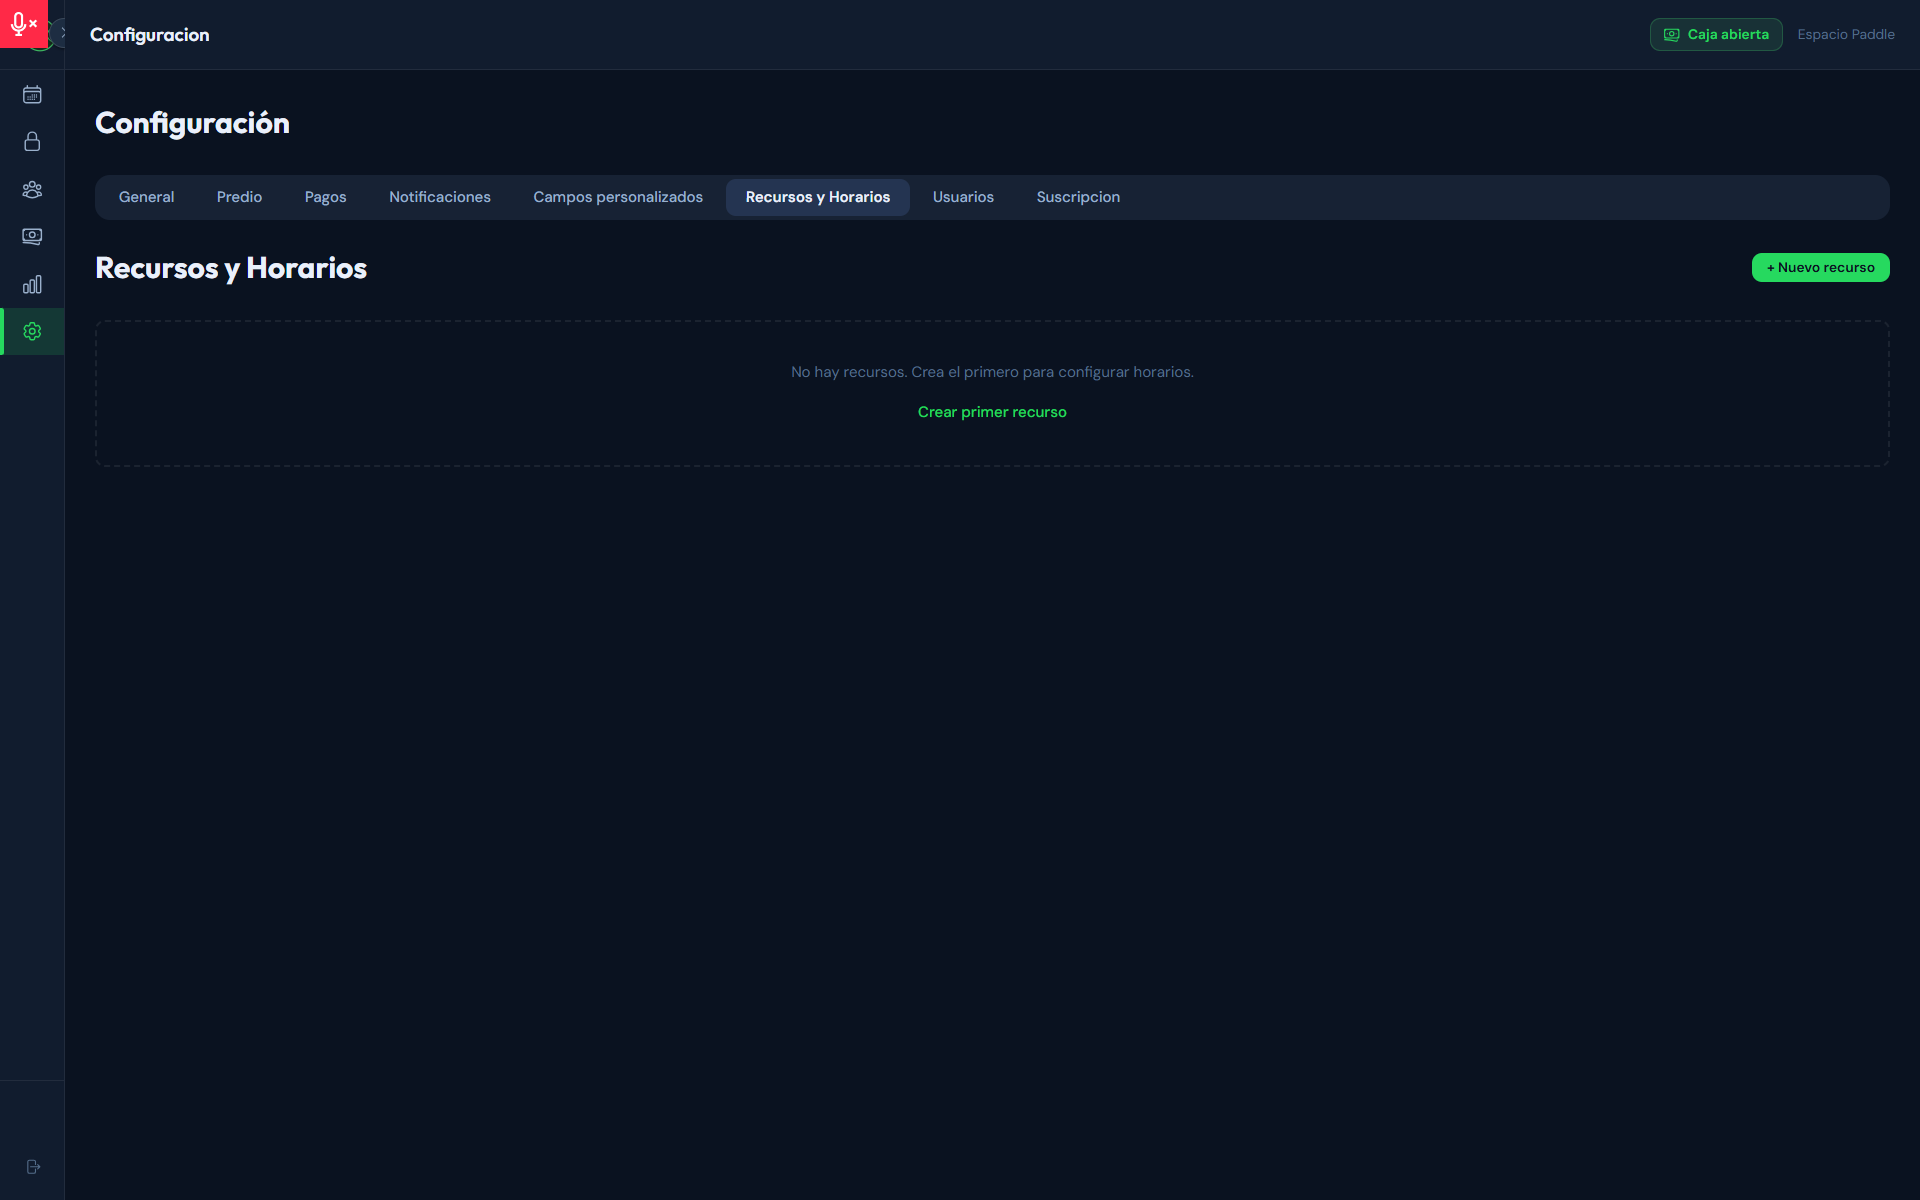Switch to the General tab
Viewport: 1920px width, 1200px height.
click(146, 197)
